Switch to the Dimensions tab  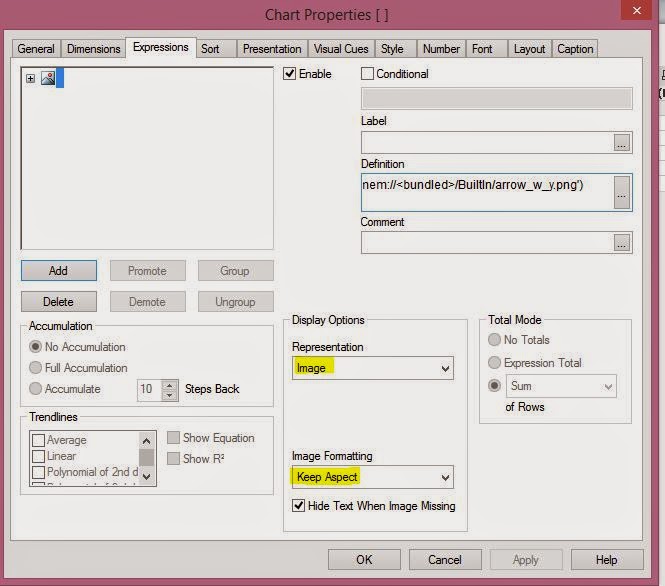tap(94, 49)
